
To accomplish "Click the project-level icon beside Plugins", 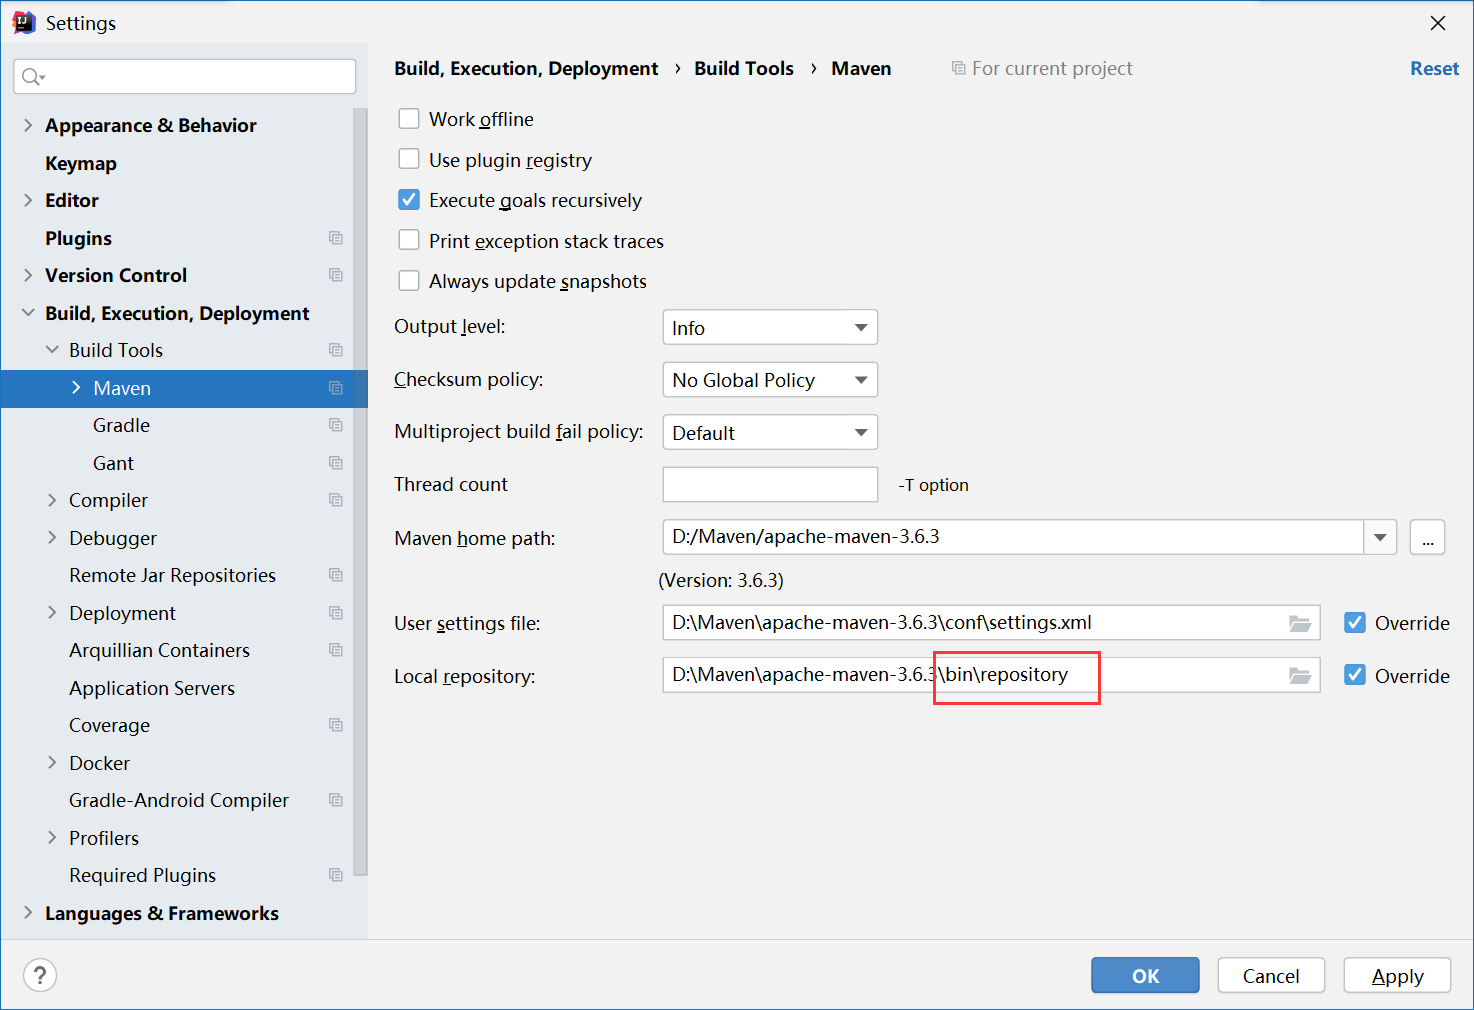I will (x=336, y=238).
